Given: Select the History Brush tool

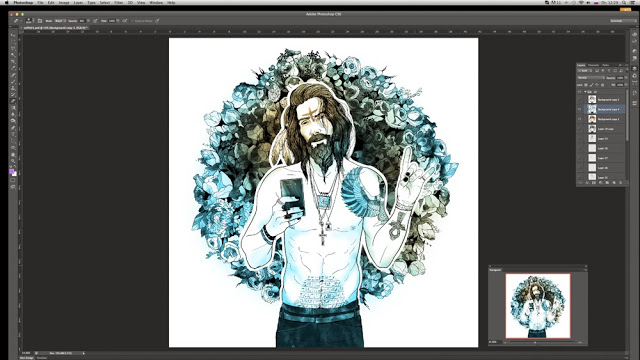Looking at the screenshot, I should point(13,95).
